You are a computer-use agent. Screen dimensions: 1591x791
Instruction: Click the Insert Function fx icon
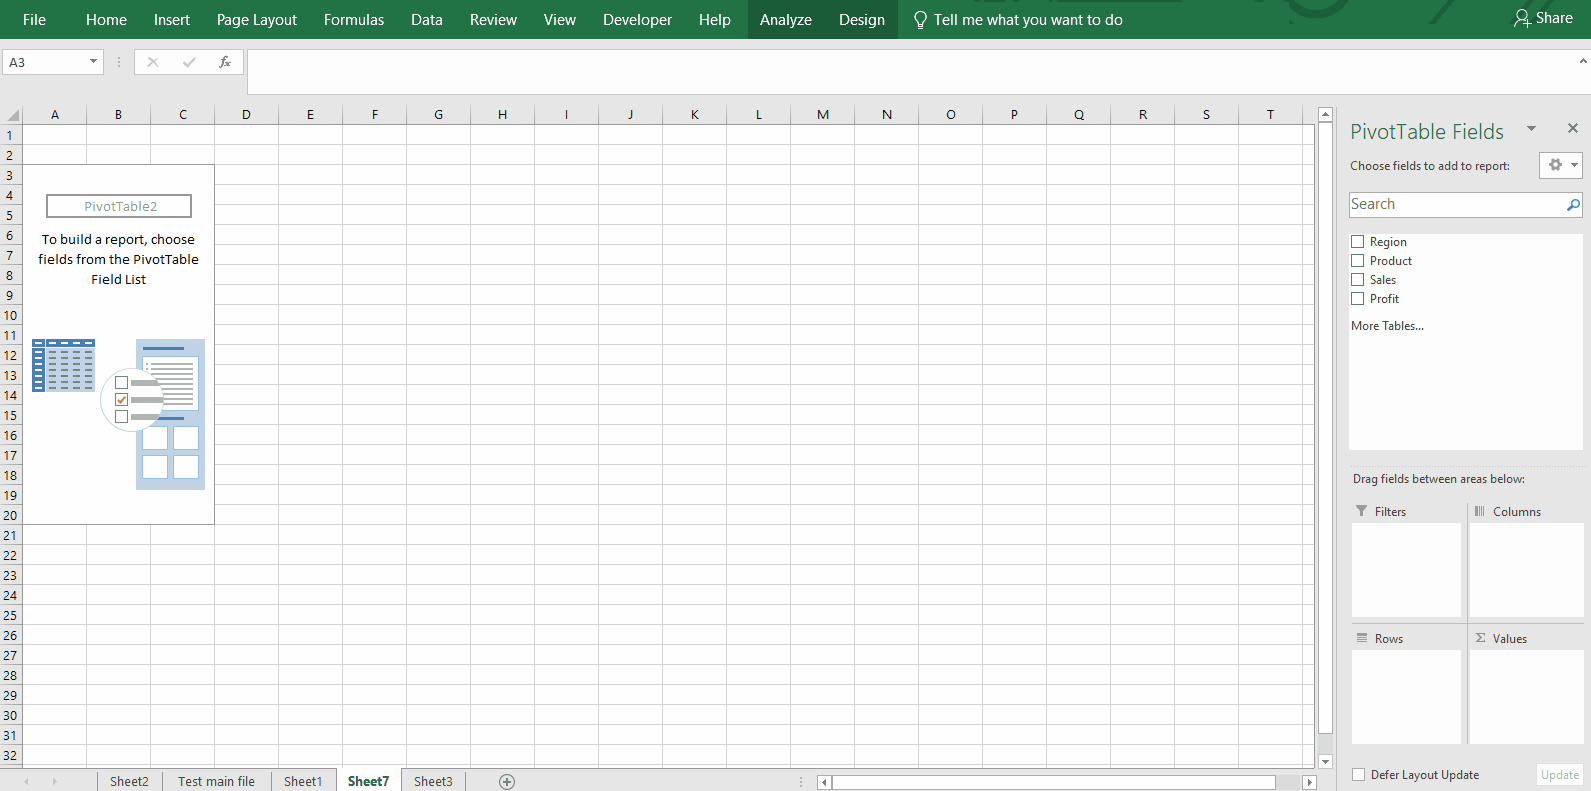pos(225,62)
